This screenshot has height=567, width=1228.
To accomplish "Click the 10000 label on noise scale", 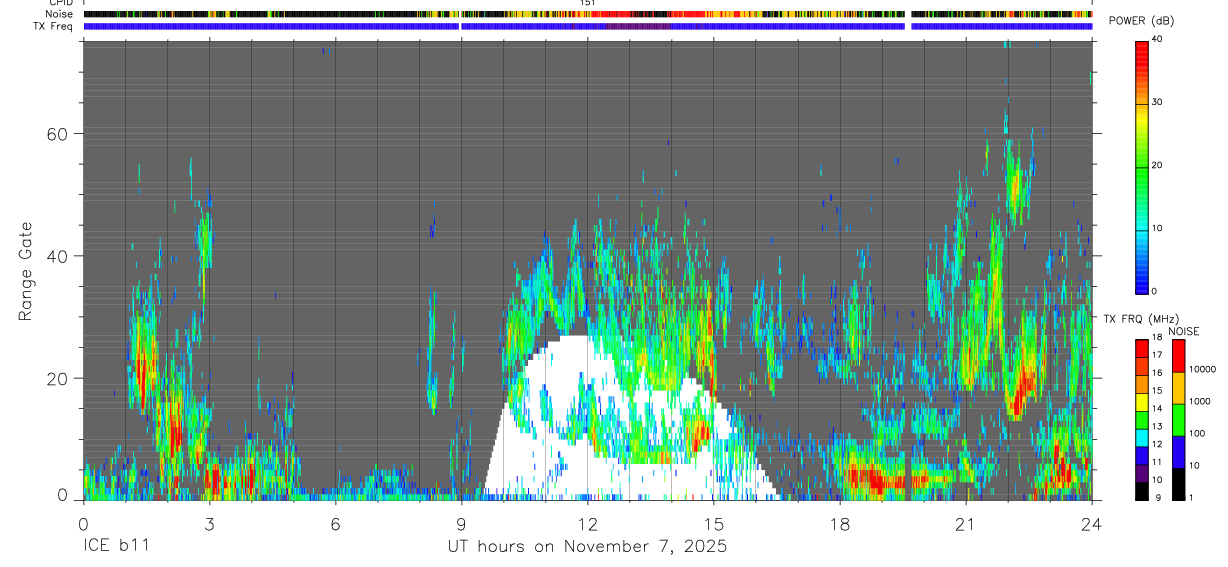I will (1203, 369).
